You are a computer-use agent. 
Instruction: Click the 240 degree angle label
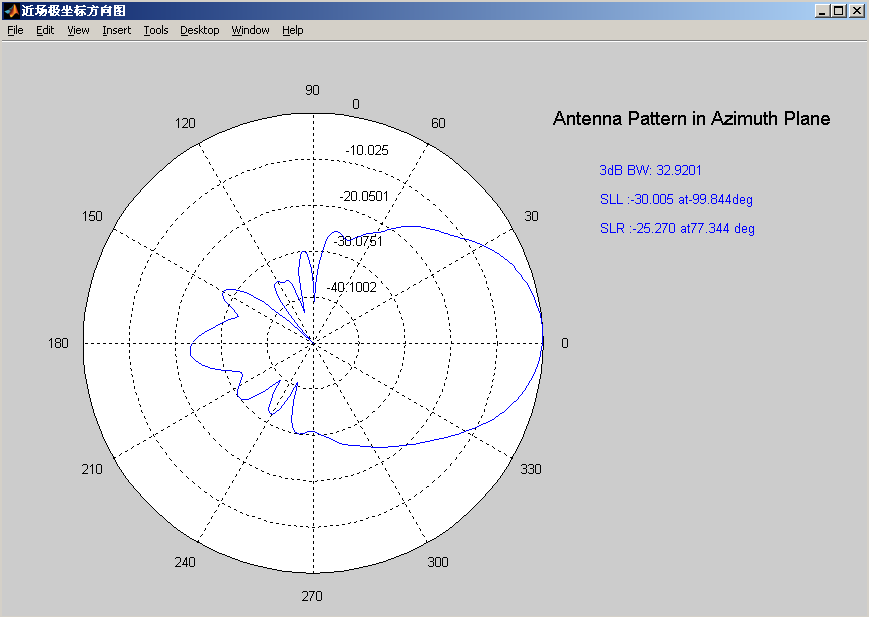[x=185, y=562]
